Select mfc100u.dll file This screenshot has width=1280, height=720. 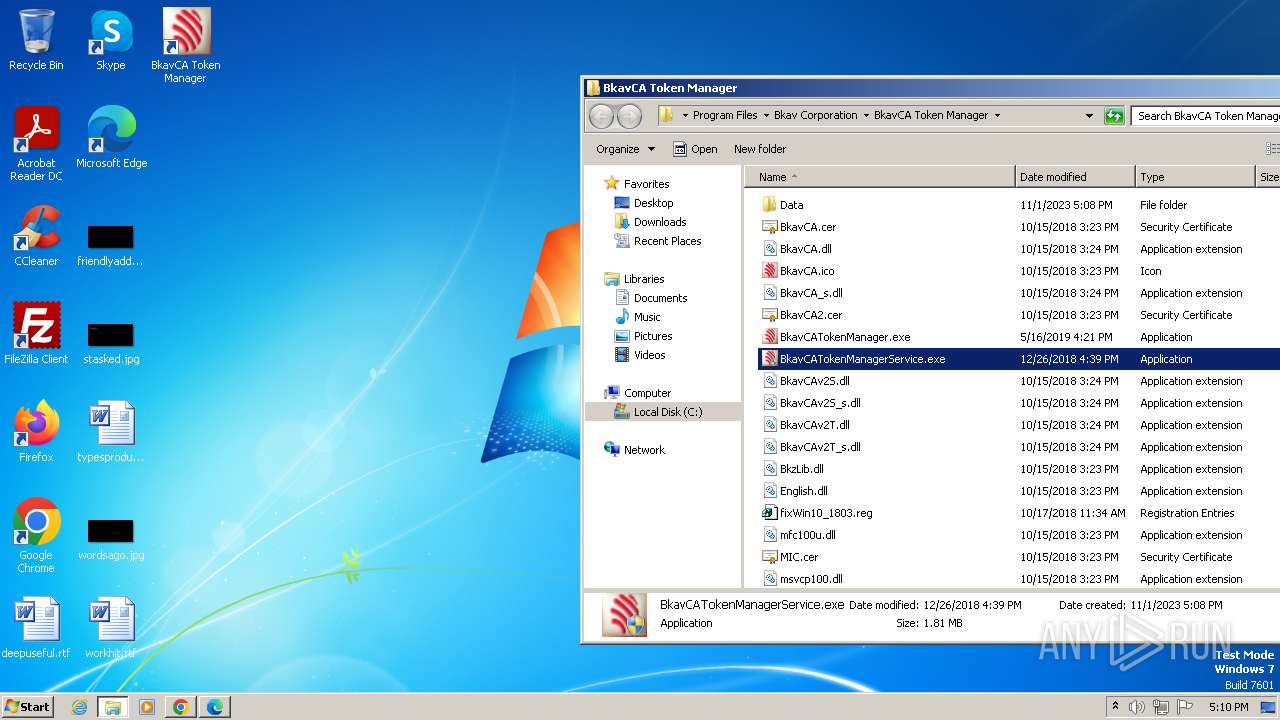(x=799, y=535)
